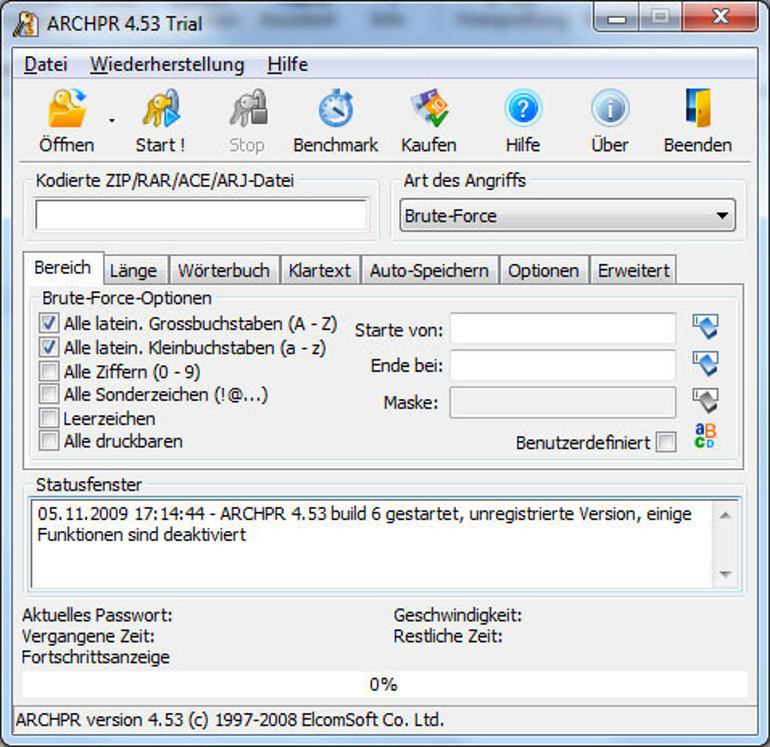Enable Alle Ziffern (0 - 9) checkbox
The height and width of the screenshot is (747, 770).
49,371
